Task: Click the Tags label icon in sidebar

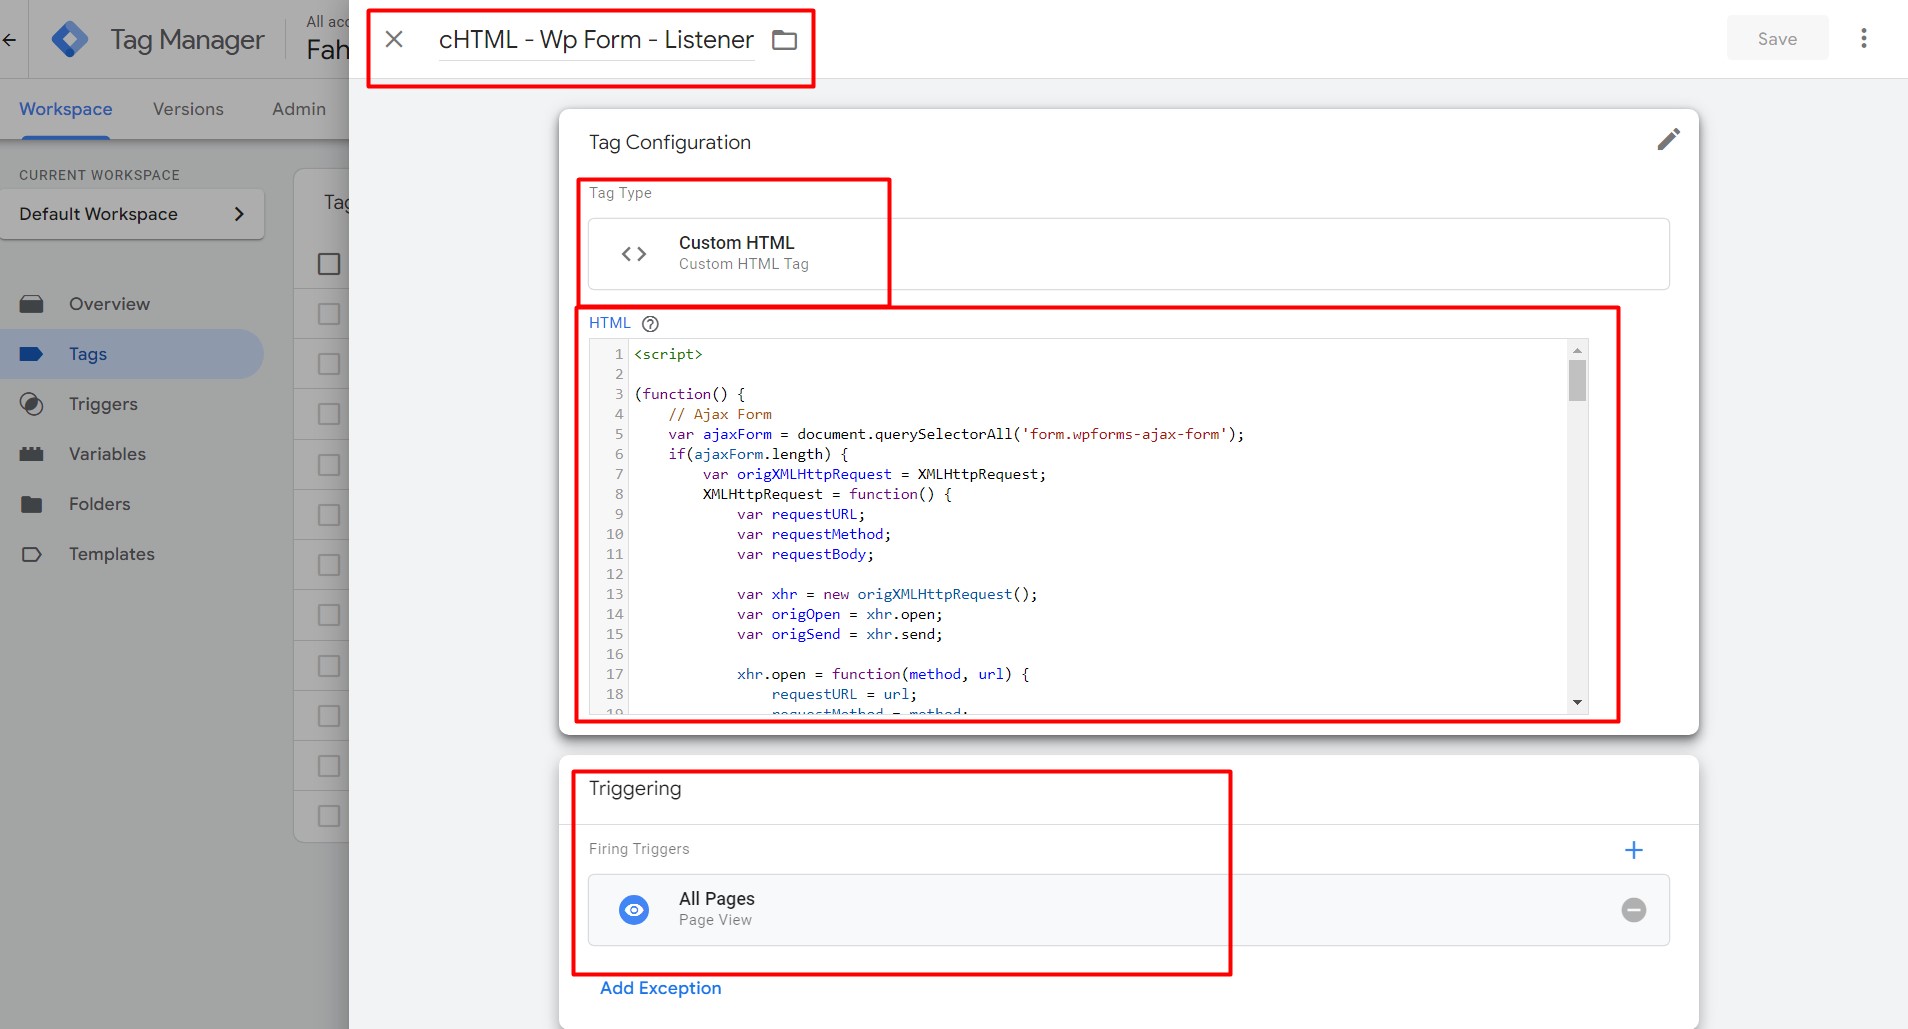Action: click(32, 354)
